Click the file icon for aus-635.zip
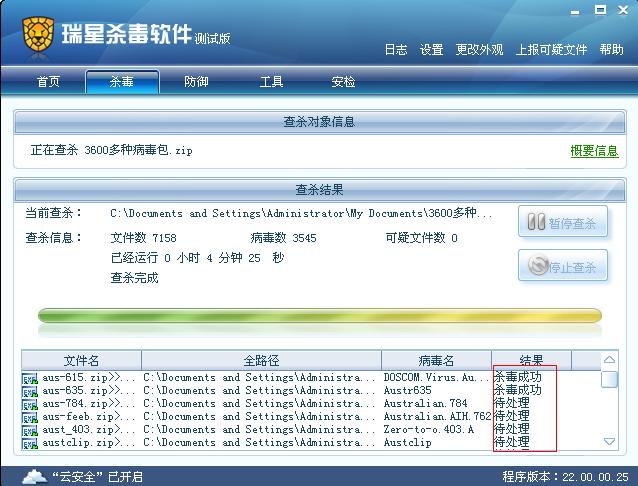638x486 pixels. [30, 392]
